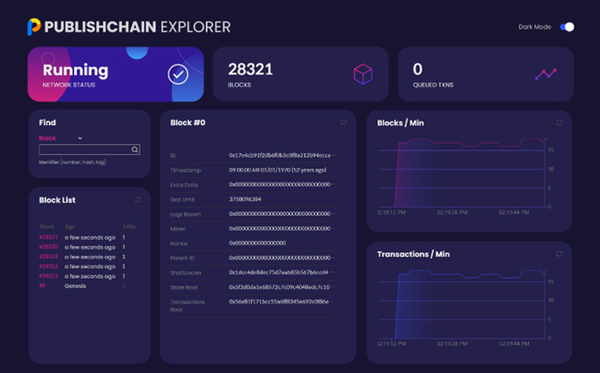The image size is (600, 373).
Task: Refresh the Block #0 details panel
Action: [x=344, y=122]
